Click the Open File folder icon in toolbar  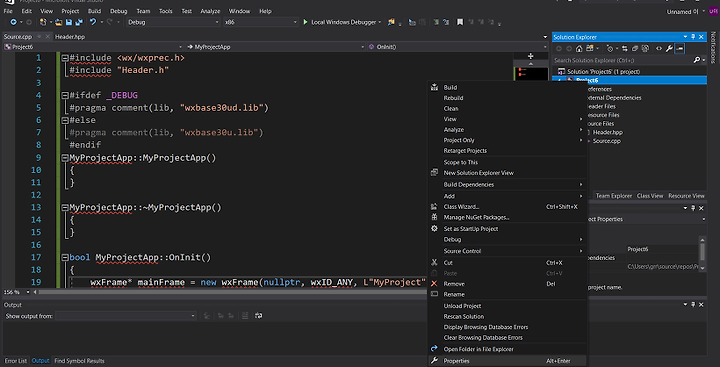[58, 22]
